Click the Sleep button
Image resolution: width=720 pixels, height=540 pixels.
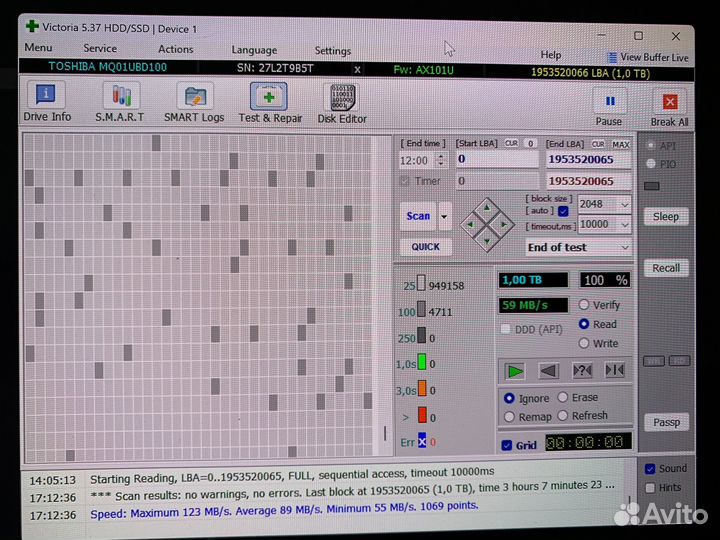tap(665, 217)
